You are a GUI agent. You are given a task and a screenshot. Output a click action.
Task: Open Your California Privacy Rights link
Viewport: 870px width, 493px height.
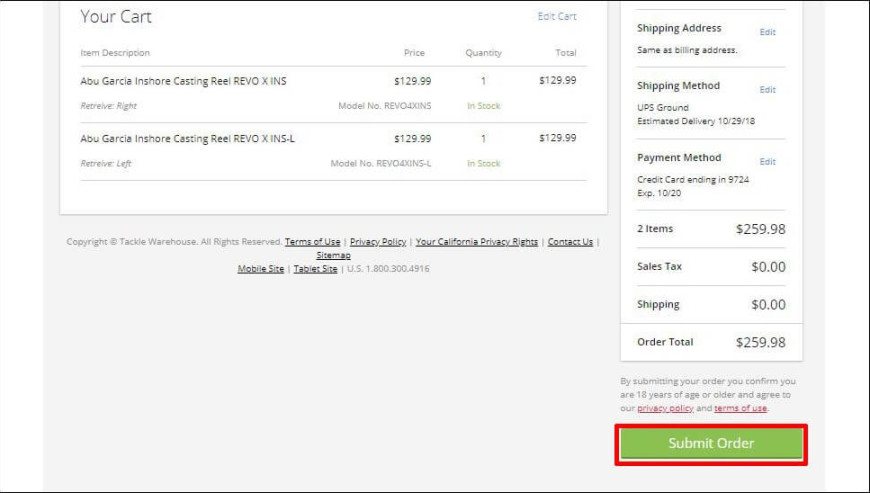click(477, 242)
